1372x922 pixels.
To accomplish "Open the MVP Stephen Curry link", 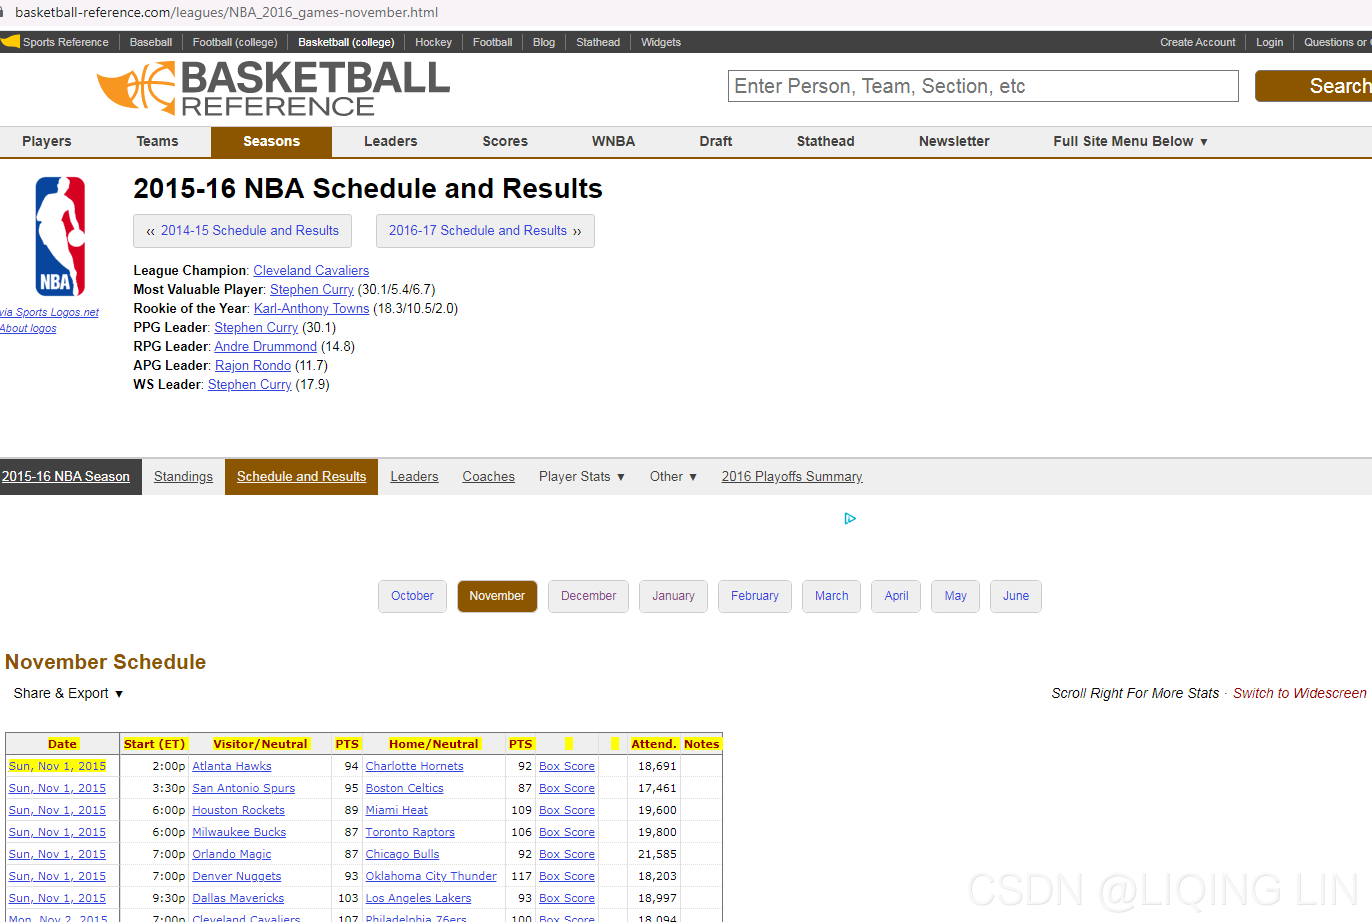I will 312,290.
